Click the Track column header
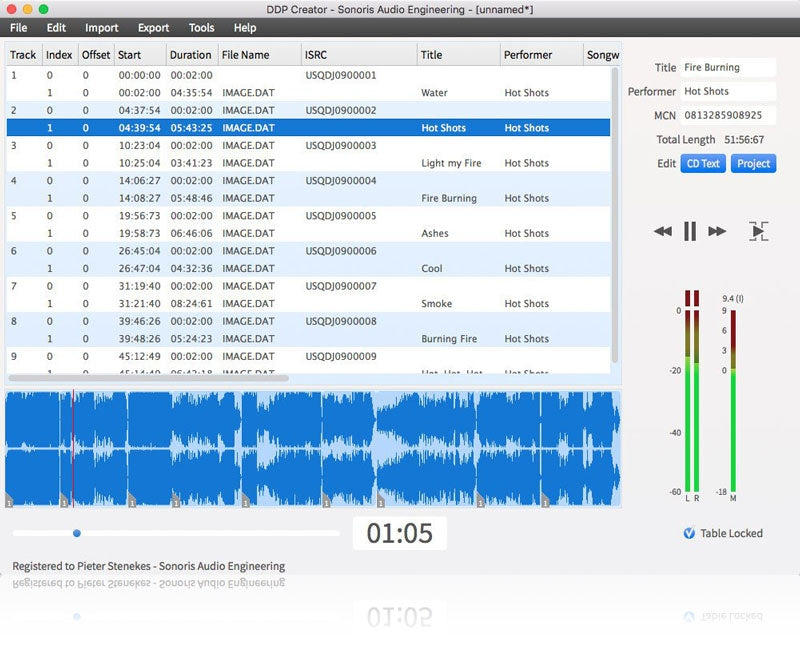The height and width of the screenshot is (659, 800). point(23,55)
